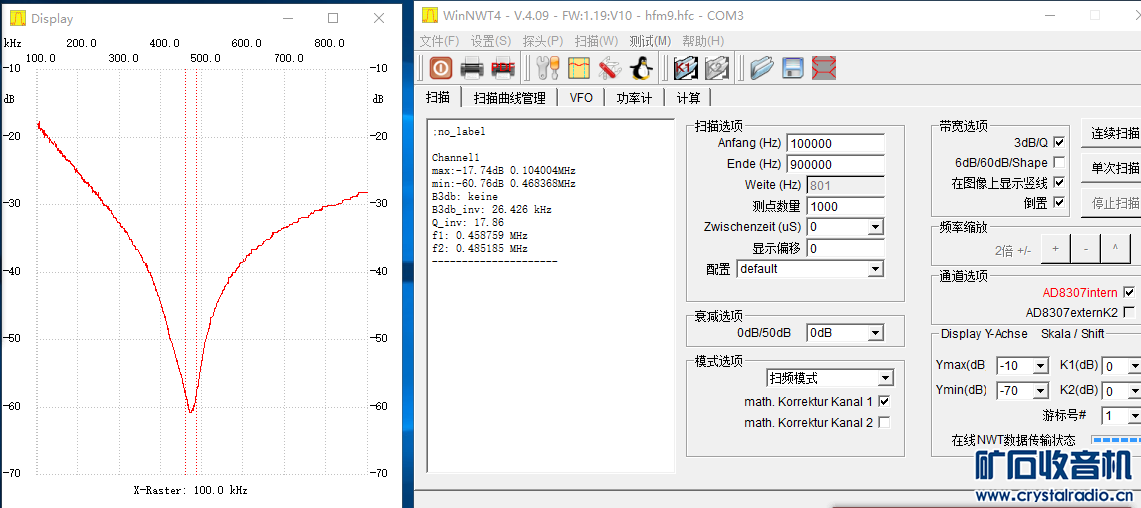
Task: Click the printer icon to print
Action: point(472,68)
